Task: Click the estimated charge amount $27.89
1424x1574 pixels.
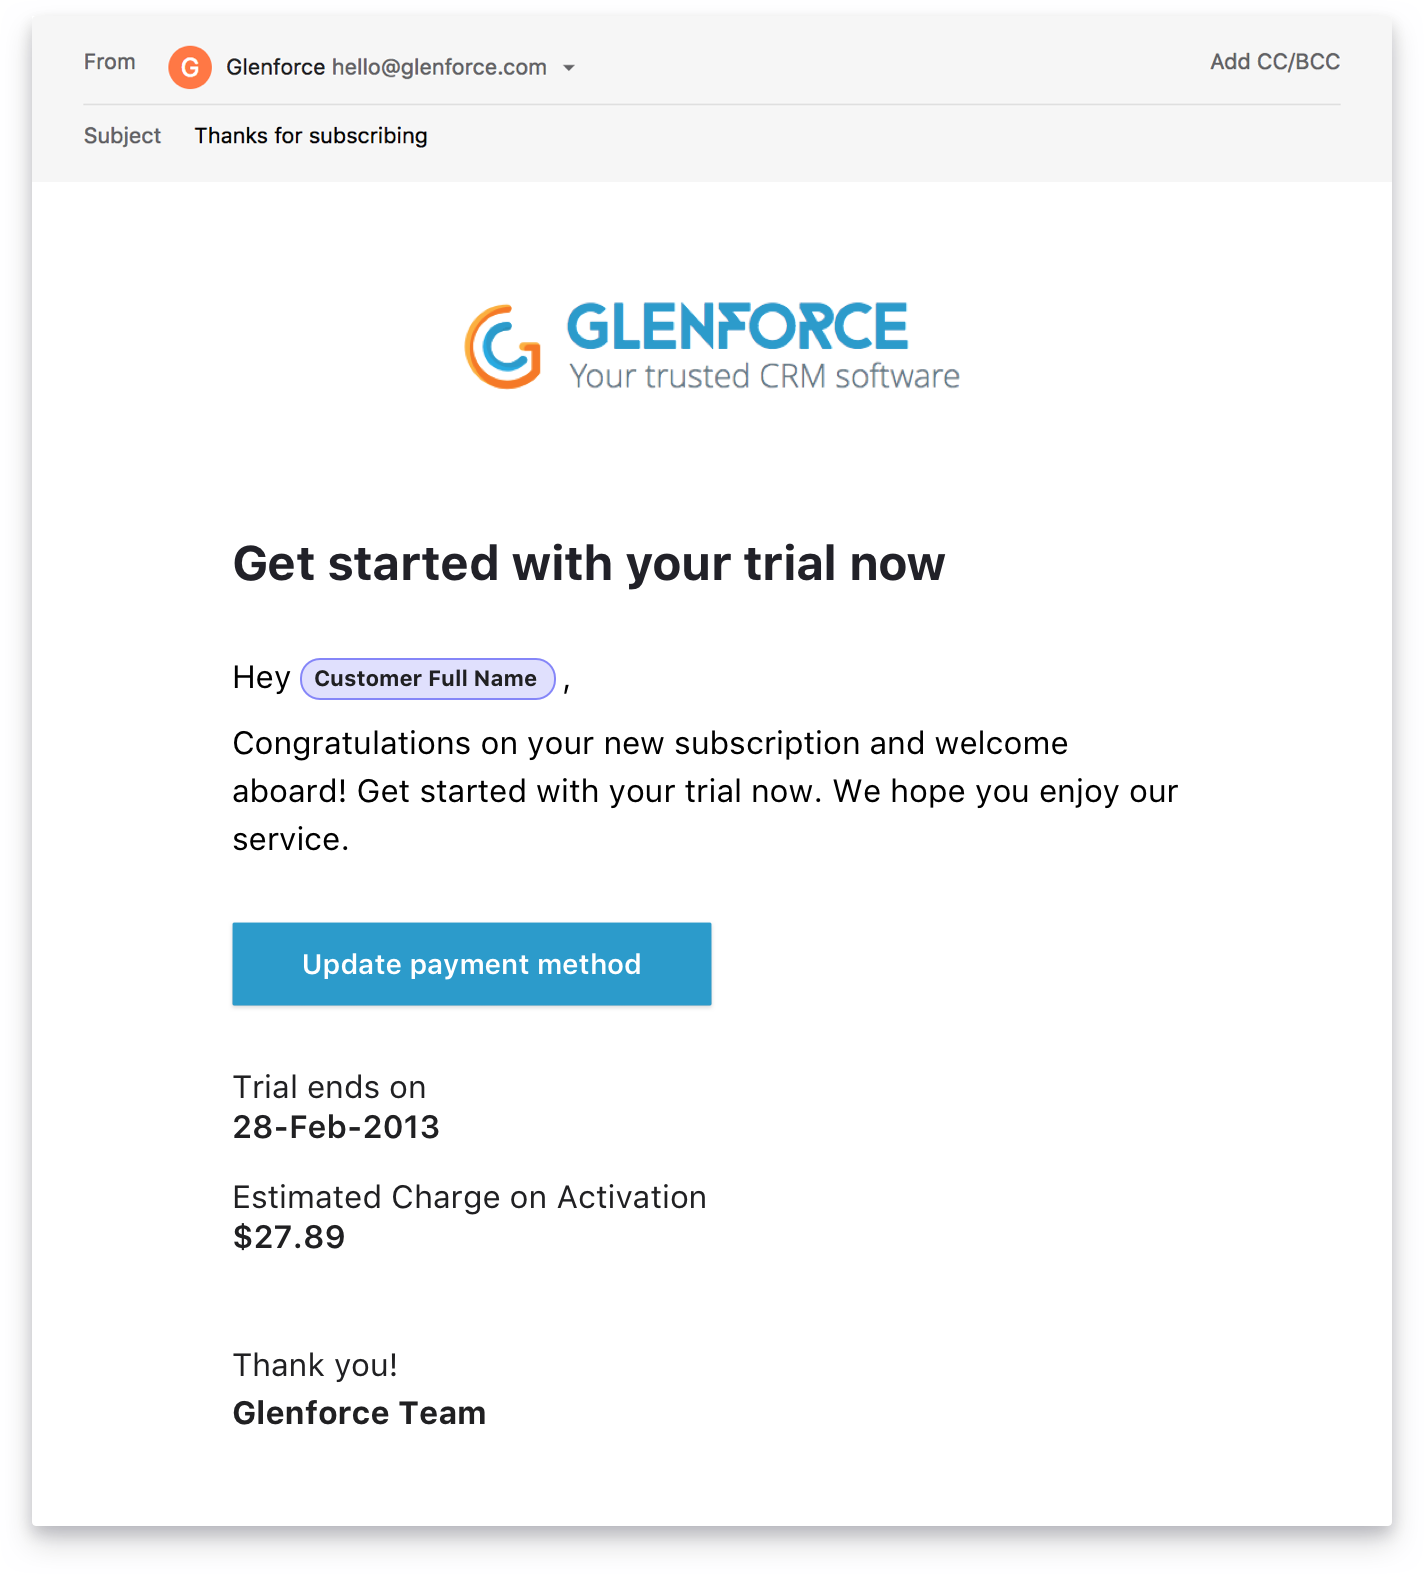Action: coord(289,1237)
